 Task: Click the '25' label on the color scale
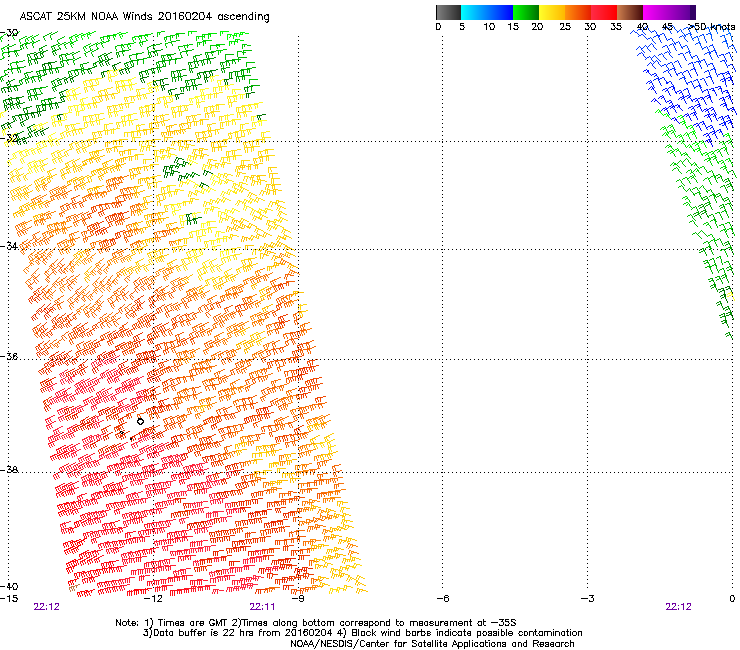click(x=565, y=27)
